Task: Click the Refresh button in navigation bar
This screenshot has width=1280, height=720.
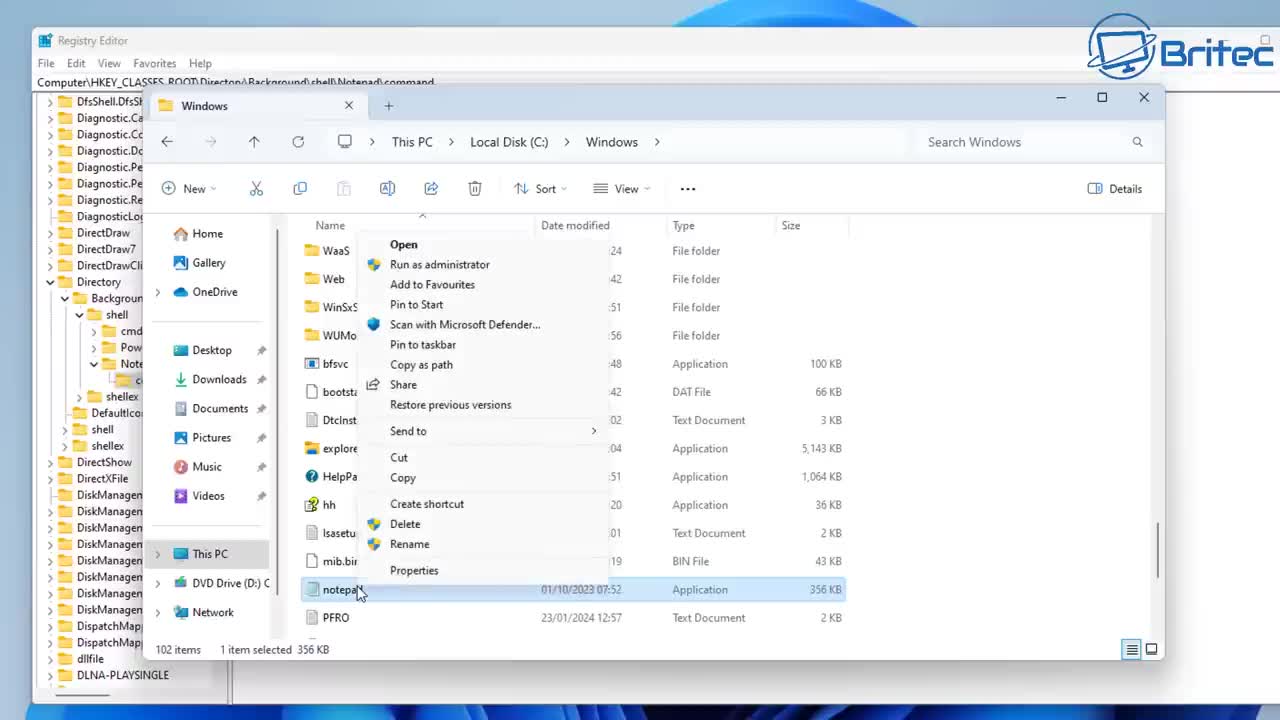Action: tap(298, 142)
